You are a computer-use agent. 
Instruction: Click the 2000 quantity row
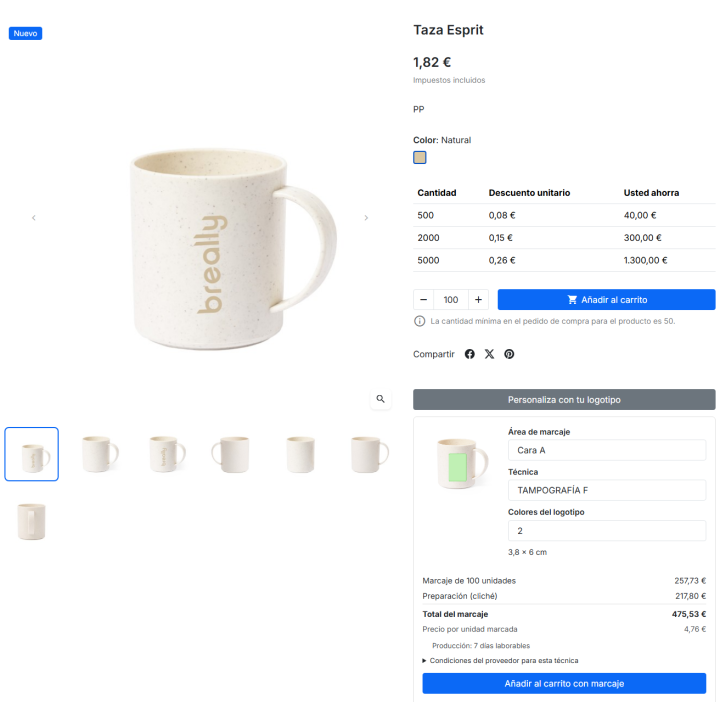[564, 238]
